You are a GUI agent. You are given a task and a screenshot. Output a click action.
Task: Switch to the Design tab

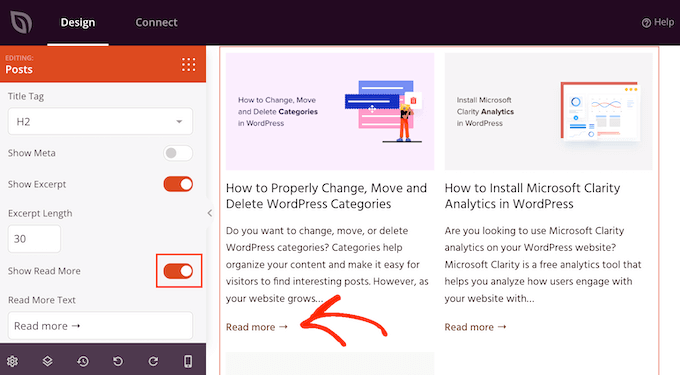click(78, 23)
